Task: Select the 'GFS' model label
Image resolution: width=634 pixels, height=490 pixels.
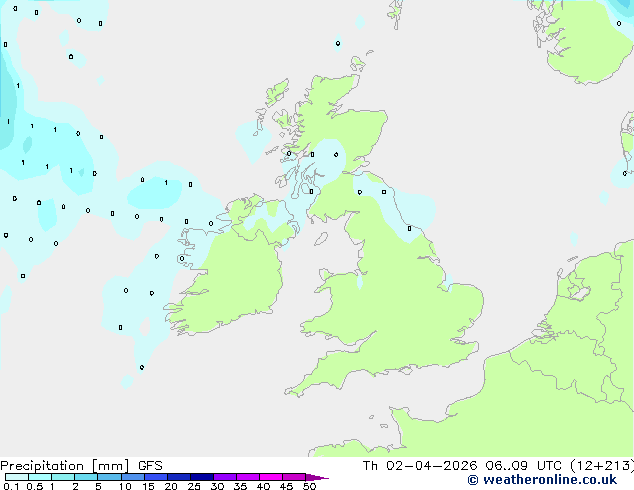Action: click(150, 466)
